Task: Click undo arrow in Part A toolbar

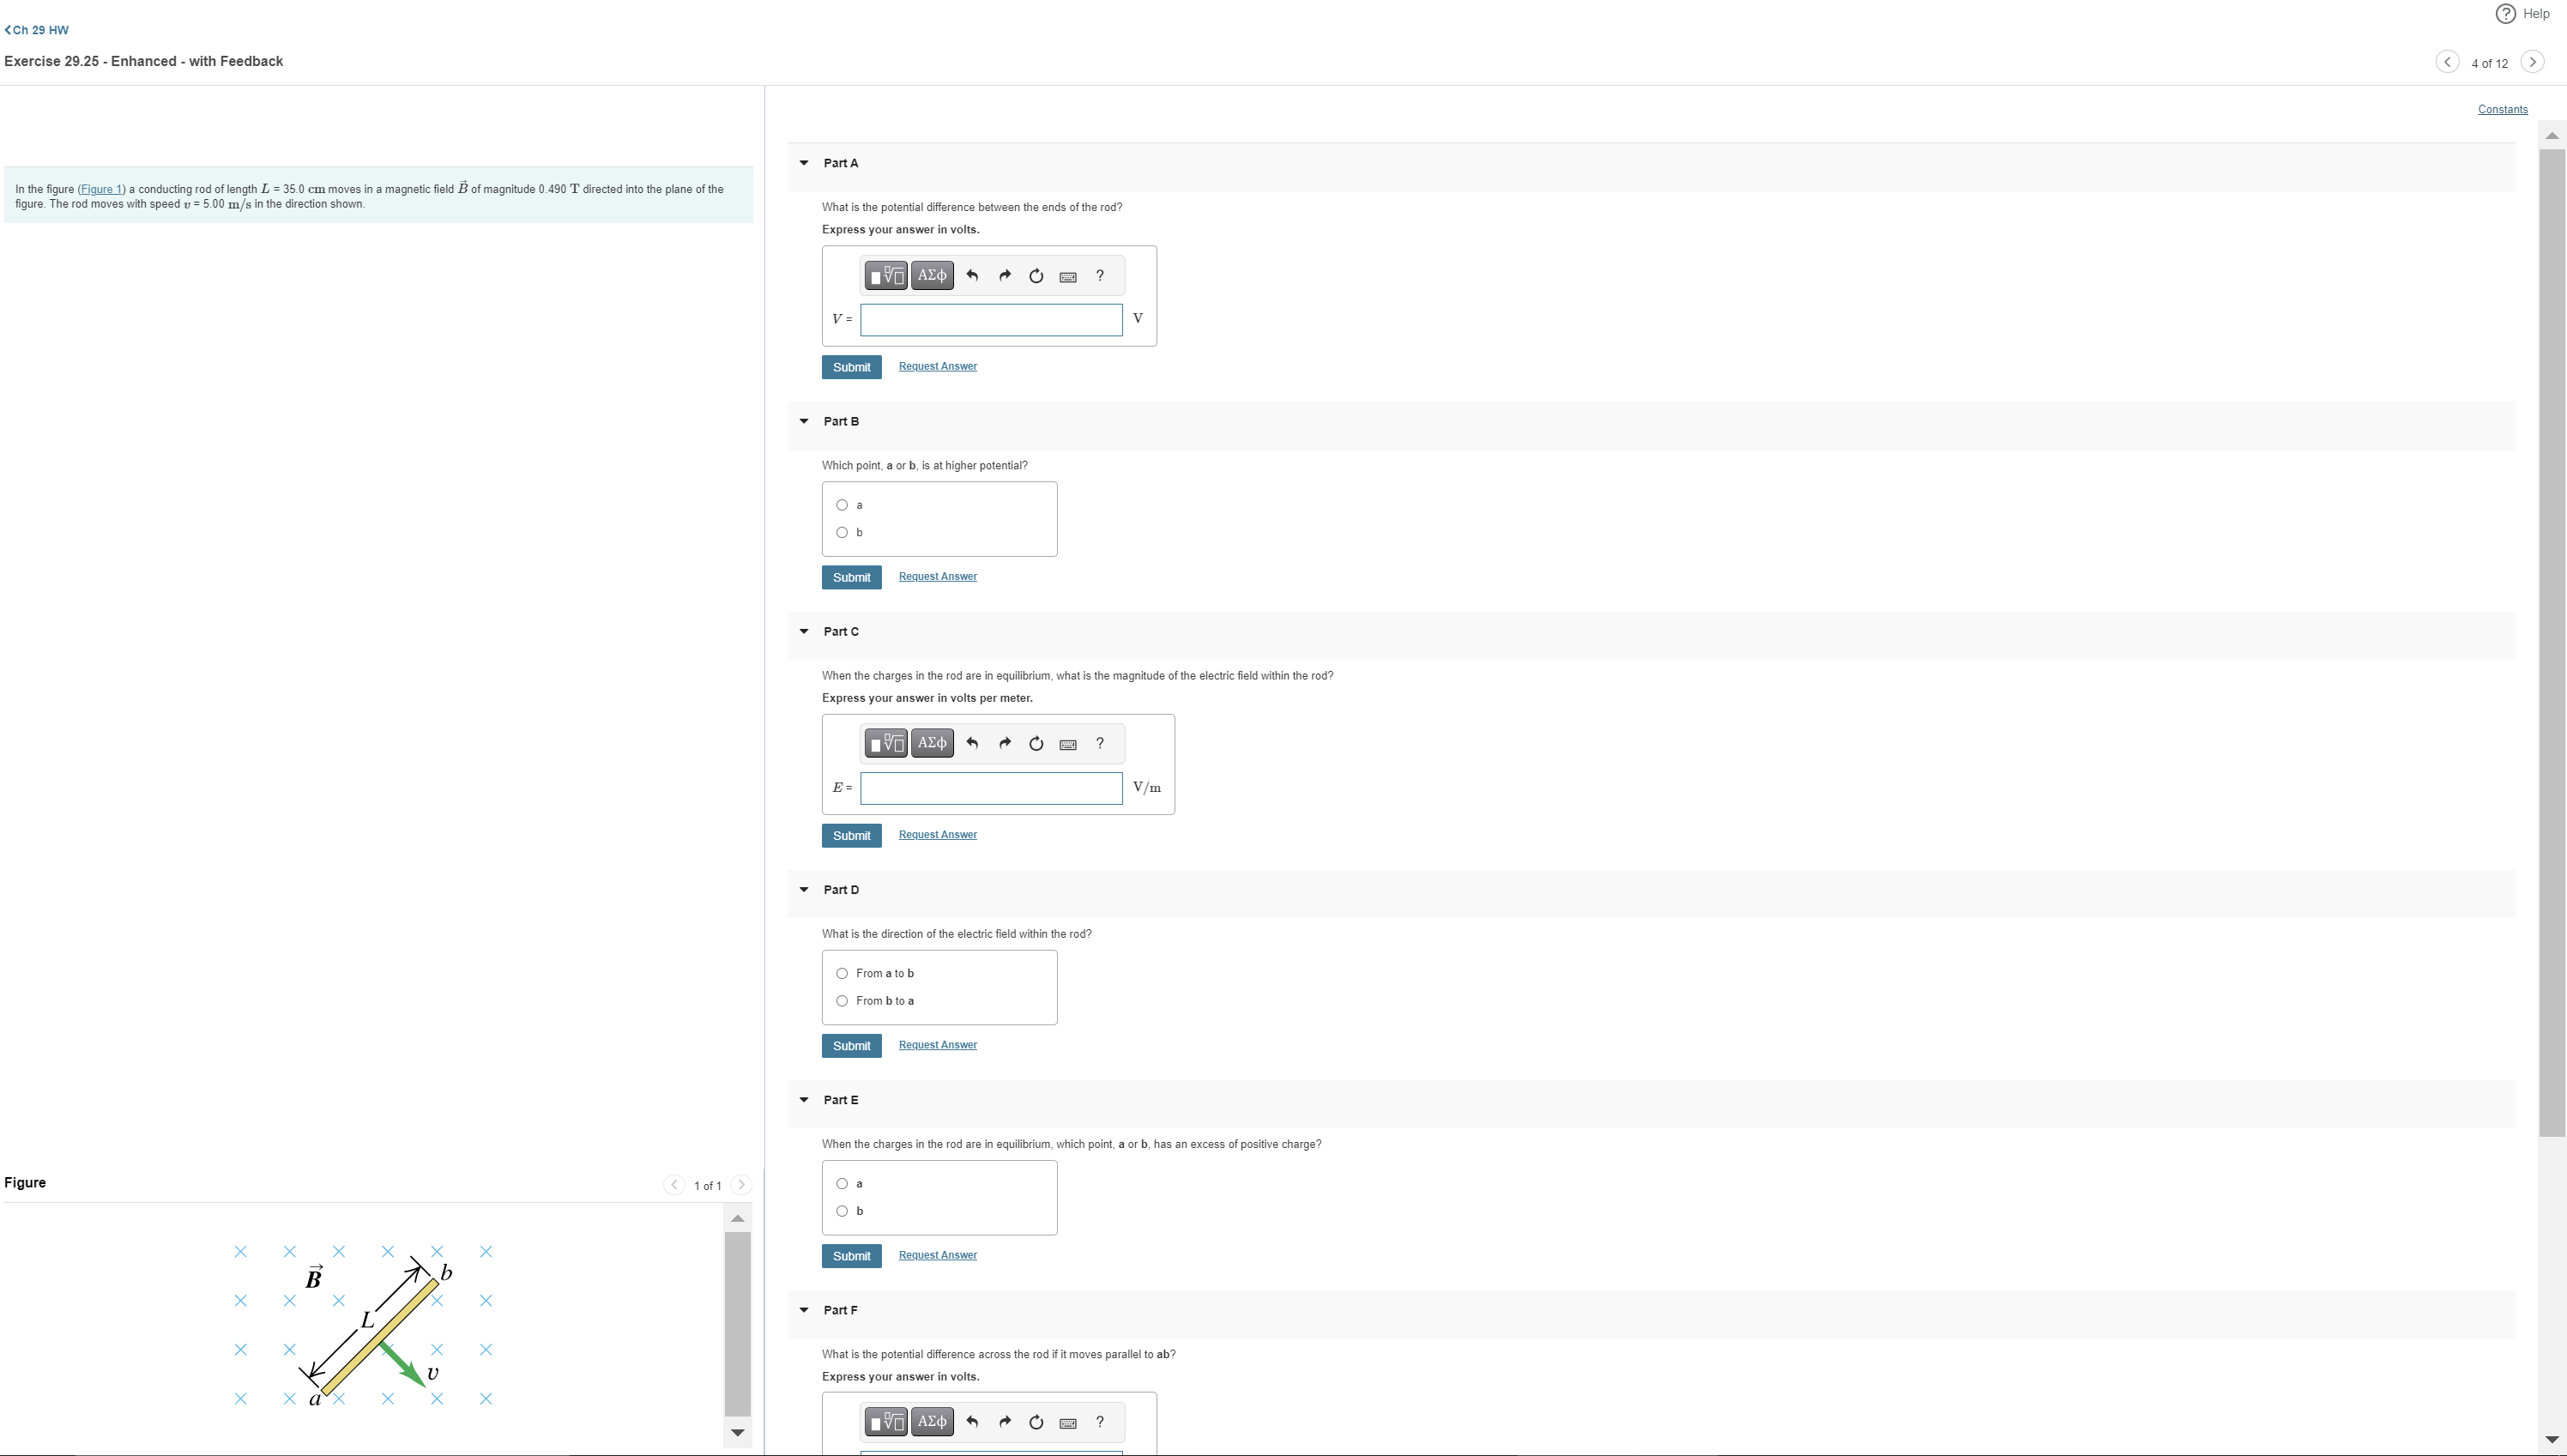Action: [972, 276]
